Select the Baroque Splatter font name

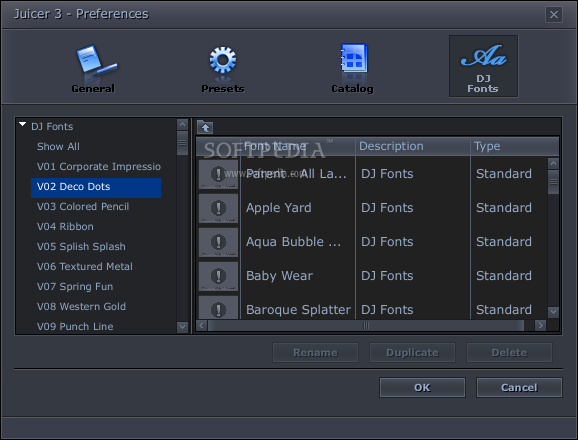coord(298,310)
